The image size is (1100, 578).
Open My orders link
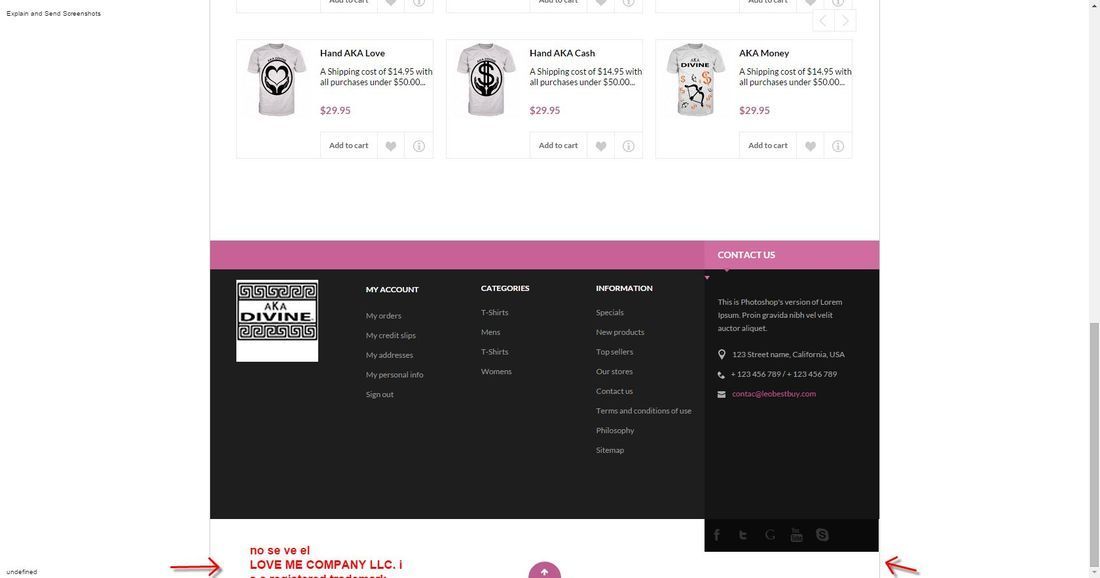383,316
